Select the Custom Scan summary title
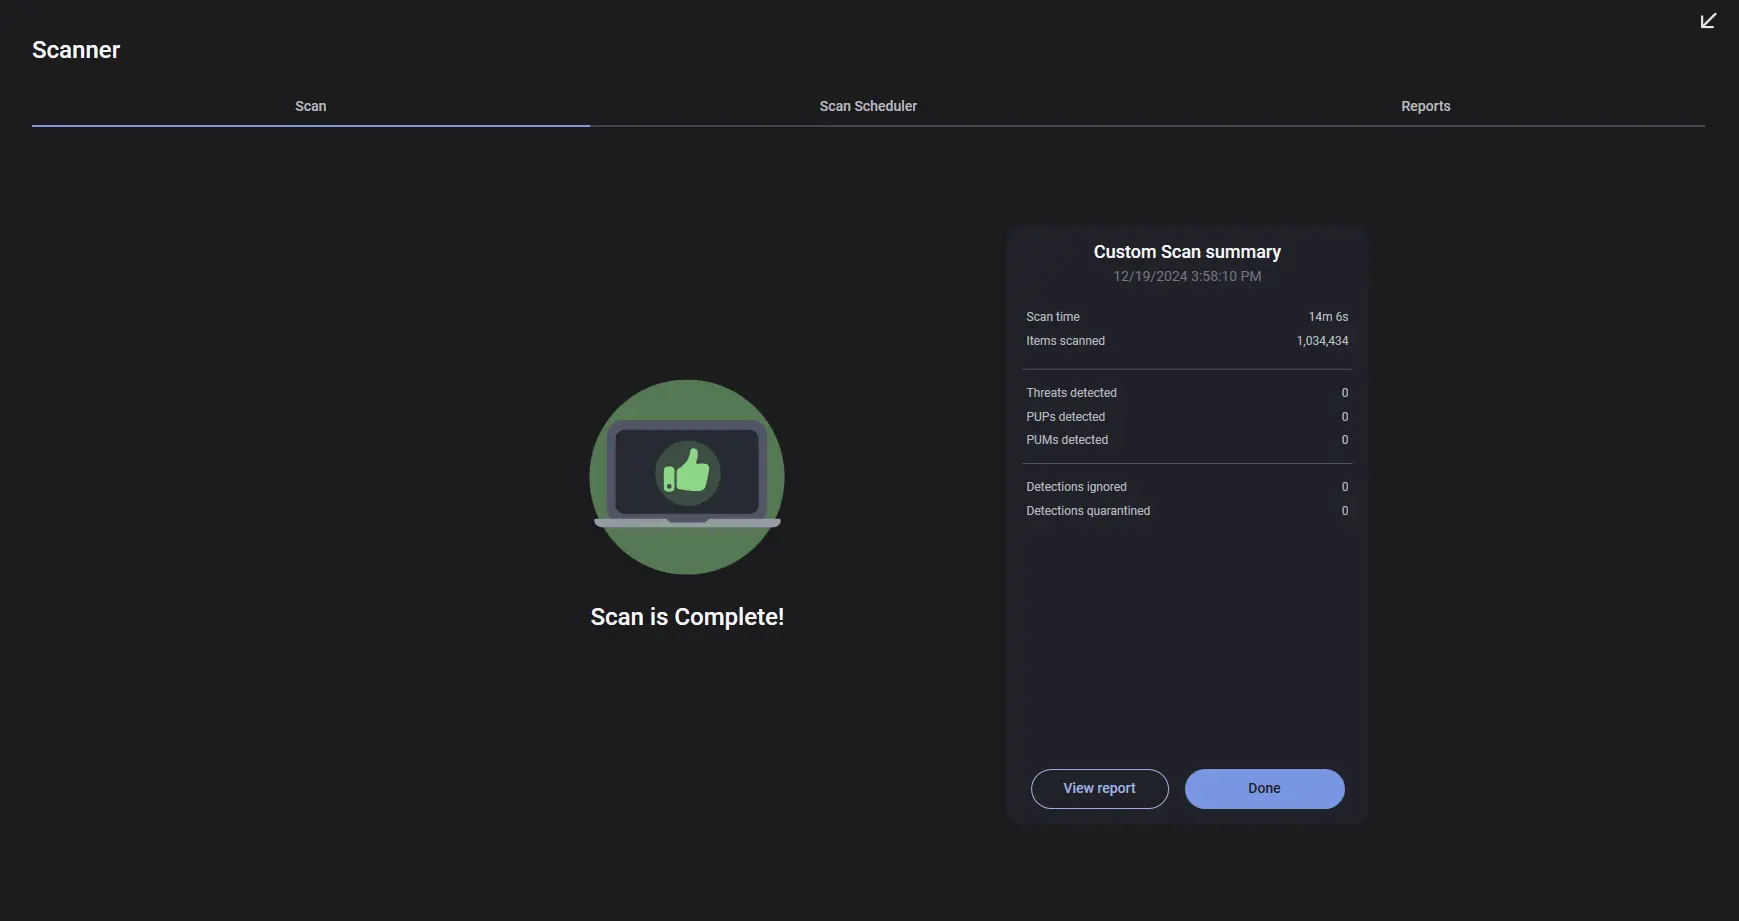Image resolution: width=1739 pixels, height=921 pixels. coord(1187,252)
